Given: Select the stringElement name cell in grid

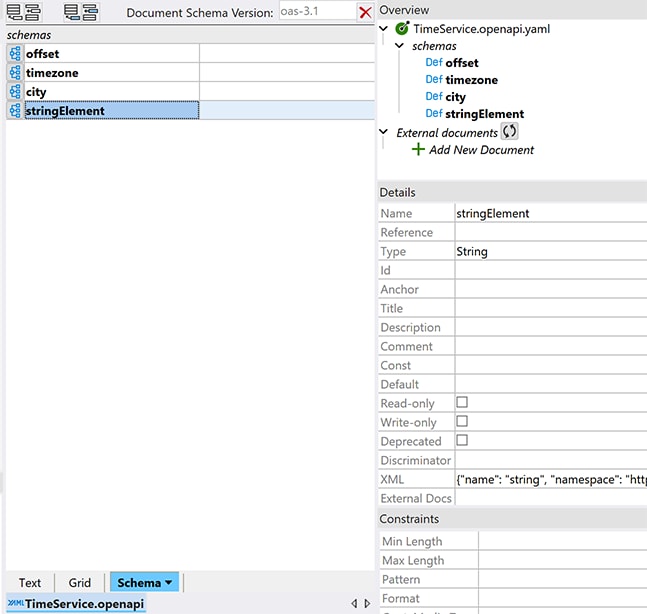Looking at the screenshot, I should point(112,111).
